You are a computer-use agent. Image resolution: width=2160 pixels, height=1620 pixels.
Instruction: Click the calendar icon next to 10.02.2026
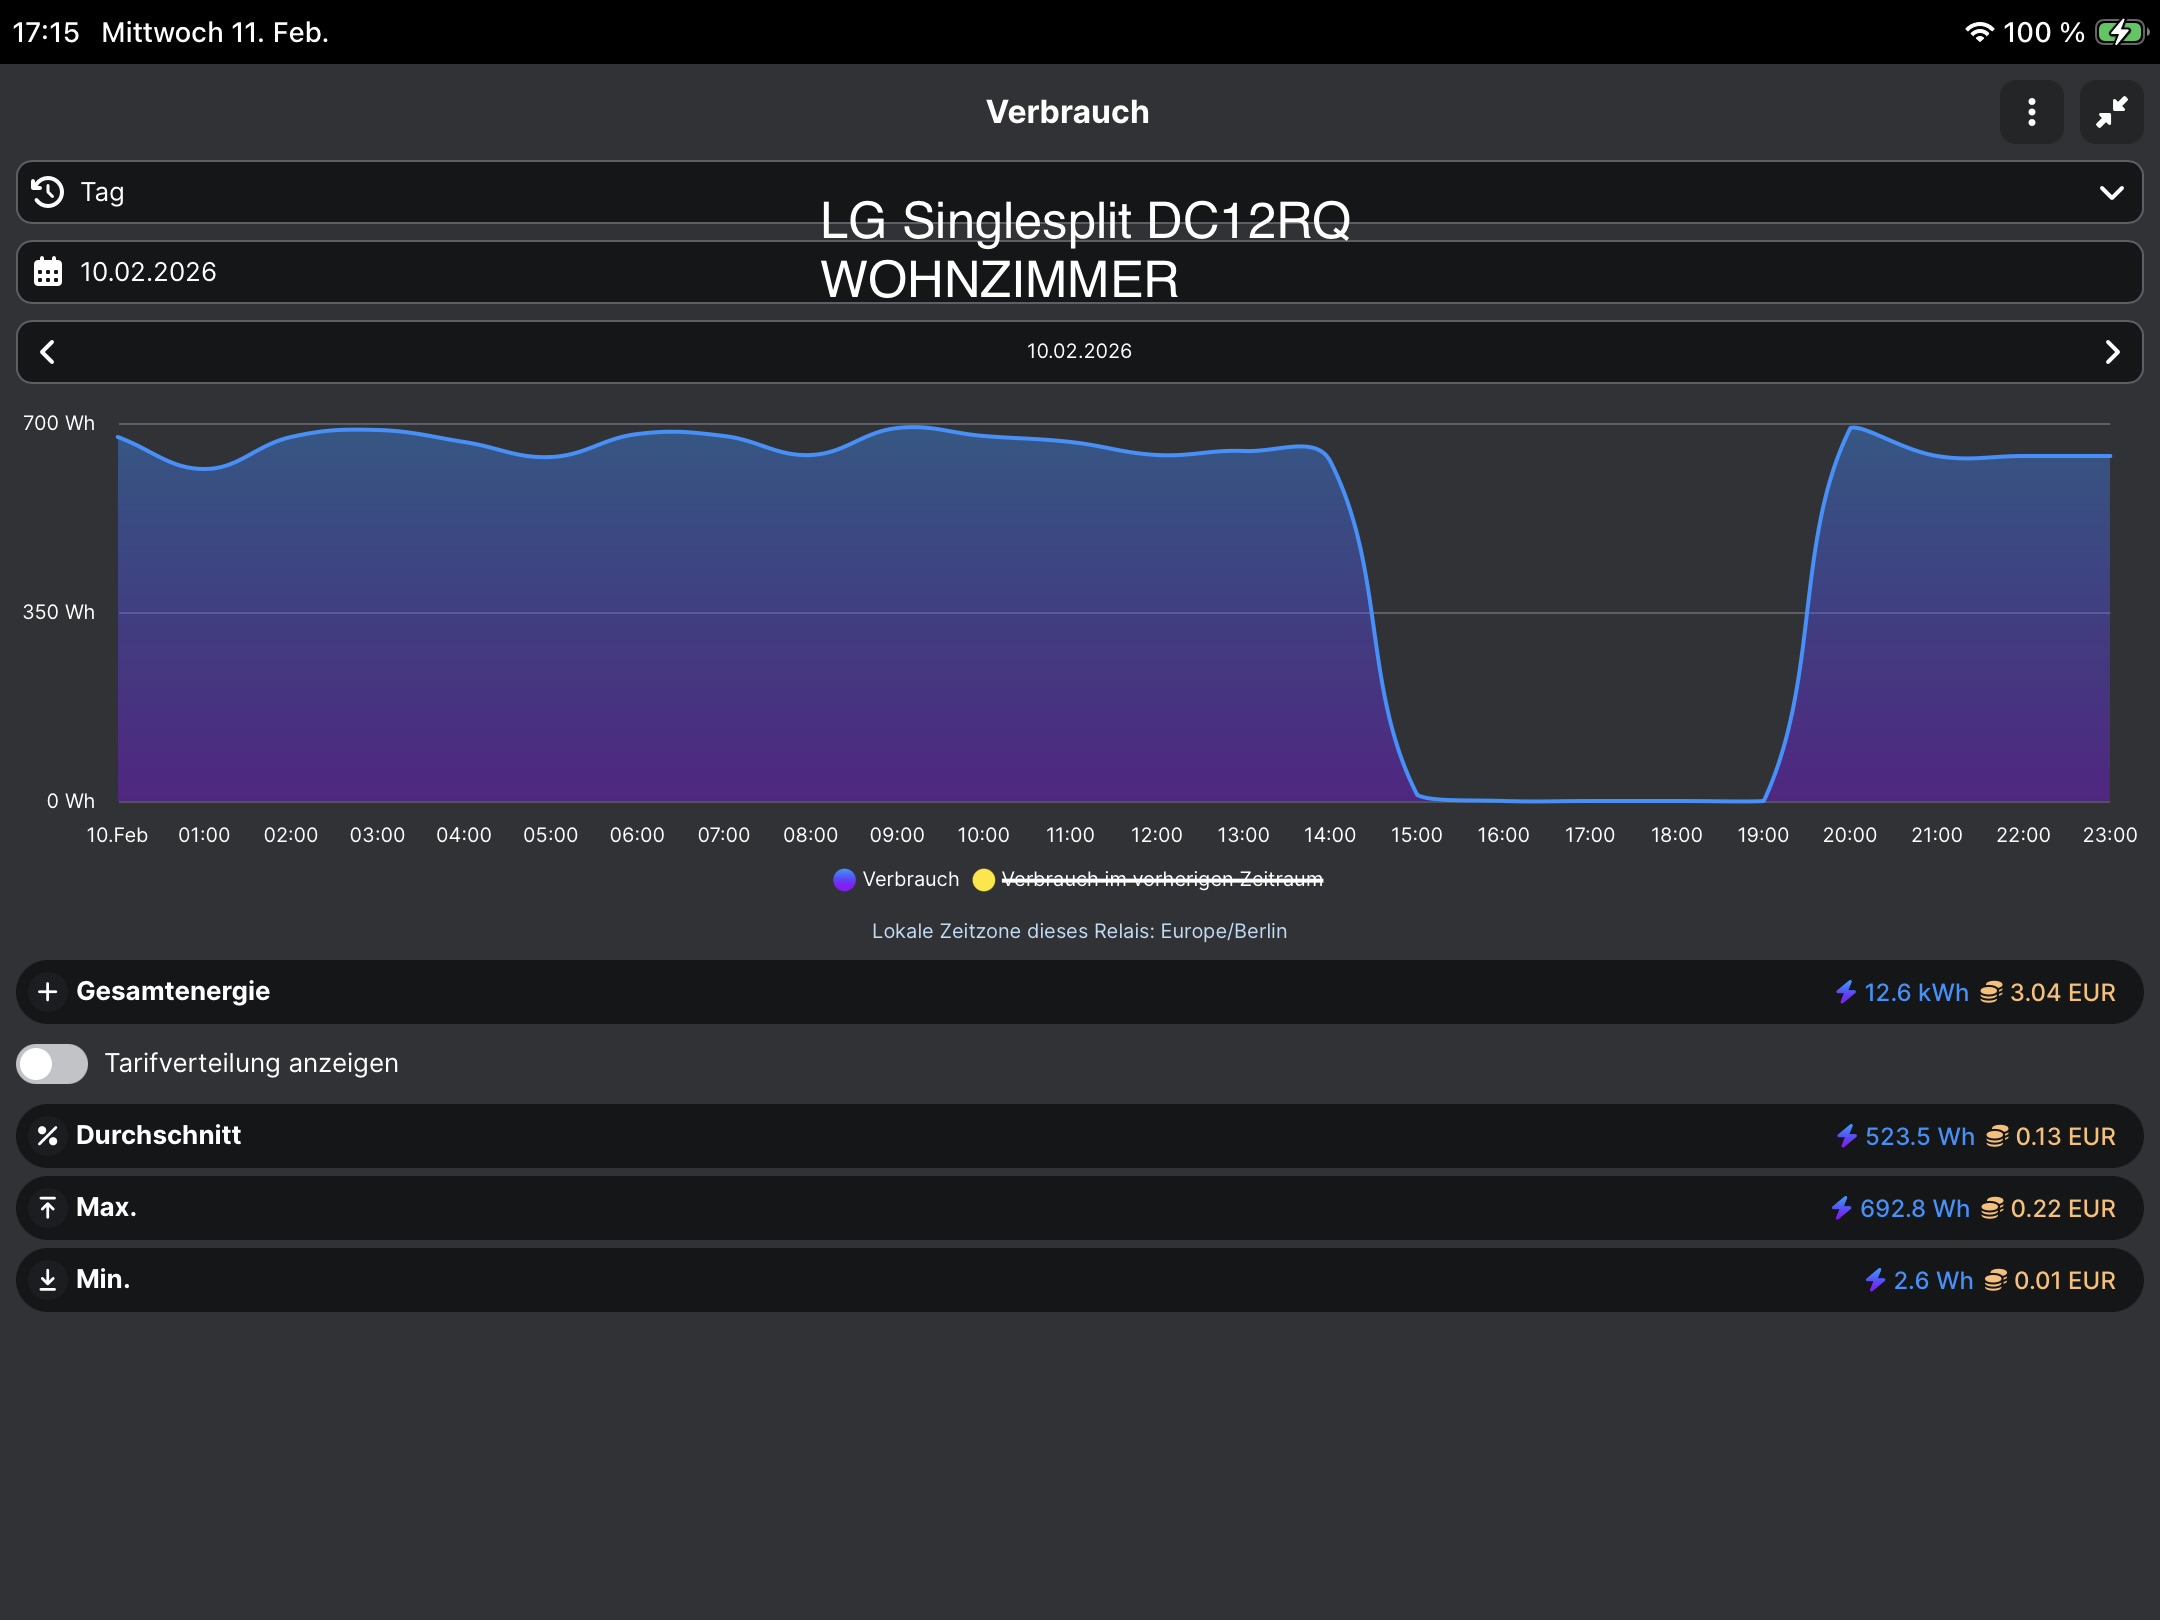tap(48, 272)
